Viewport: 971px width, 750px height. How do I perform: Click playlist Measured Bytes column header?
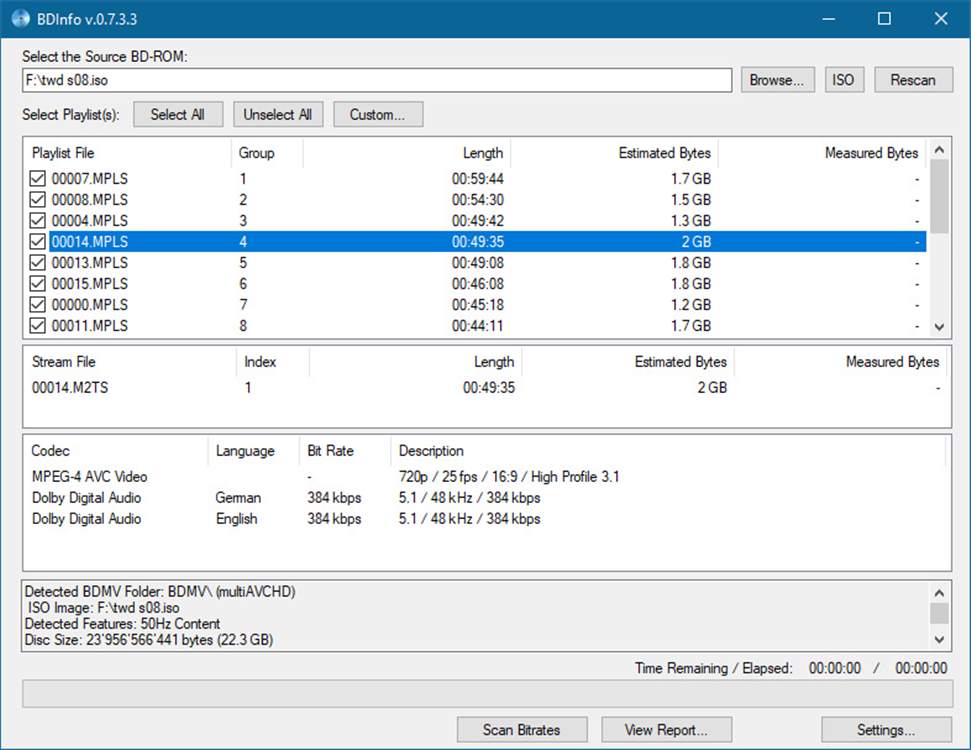[x=822, y=153]
